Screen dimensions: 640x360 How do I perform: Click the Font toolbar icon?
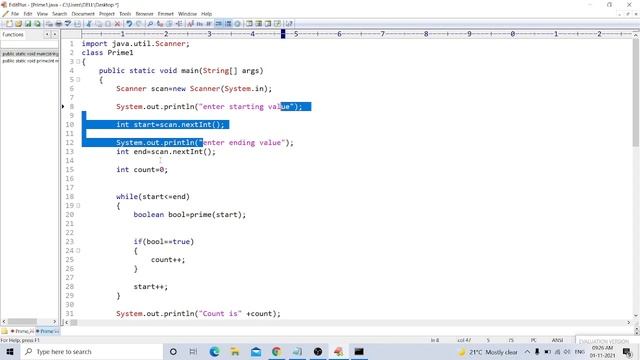tap(190, 24)
